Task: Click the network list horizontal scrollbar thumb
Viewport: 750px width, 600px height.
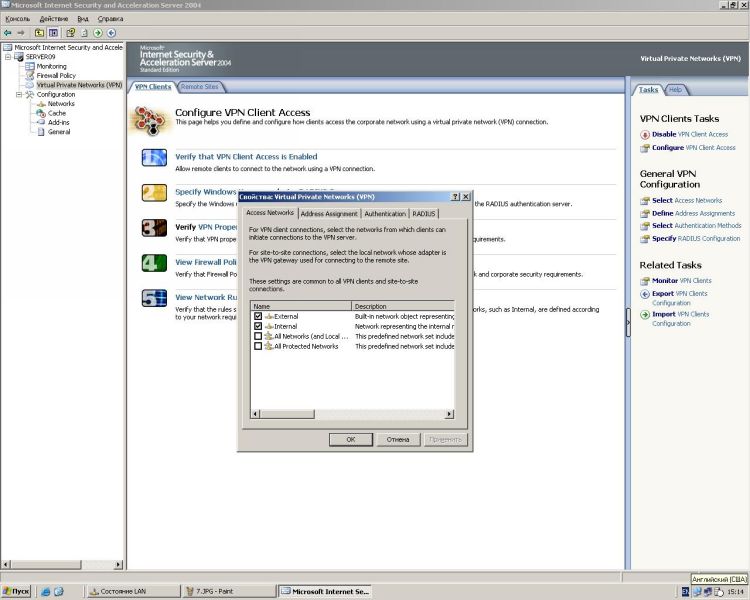Action: point(287,414)
